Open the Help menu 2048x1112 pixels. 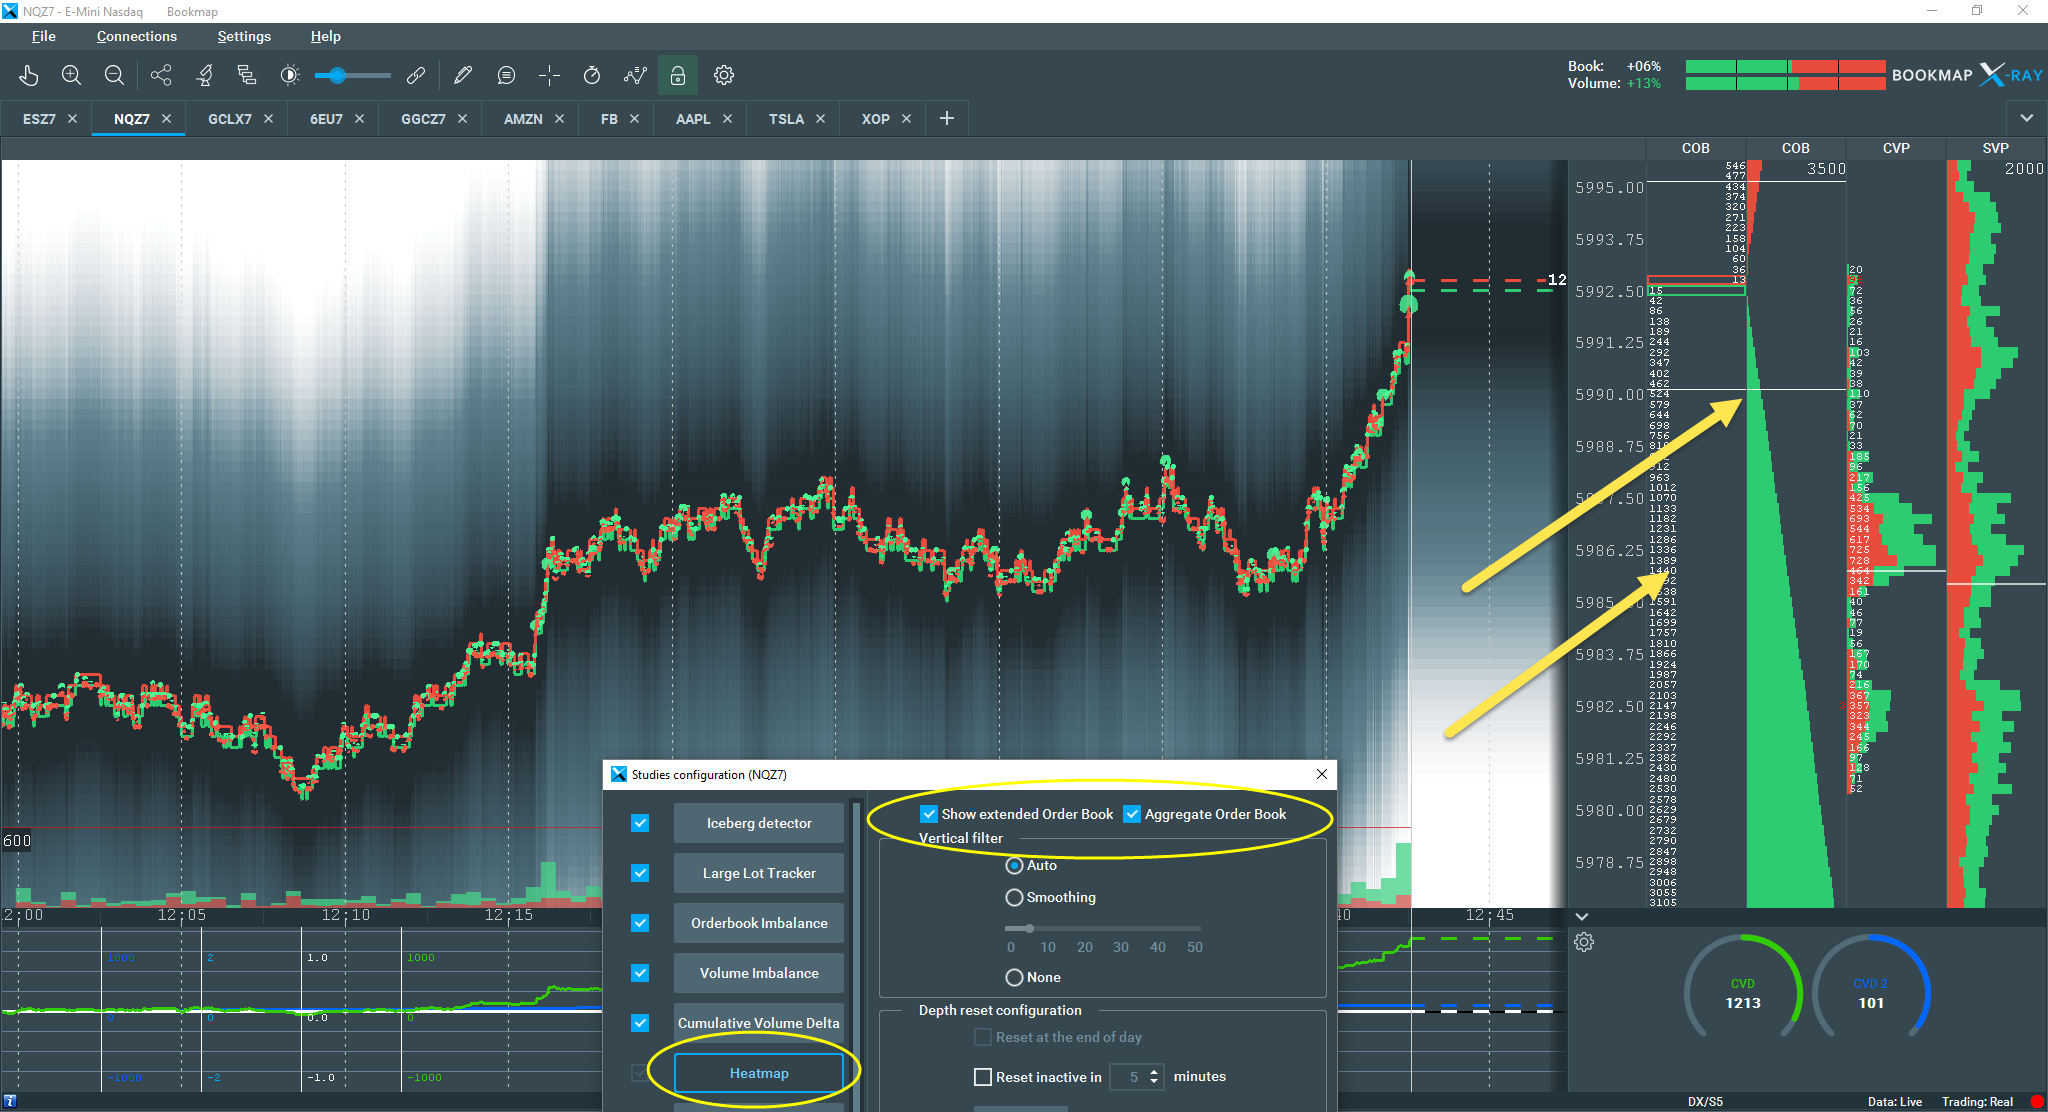(x=325, y=36)
